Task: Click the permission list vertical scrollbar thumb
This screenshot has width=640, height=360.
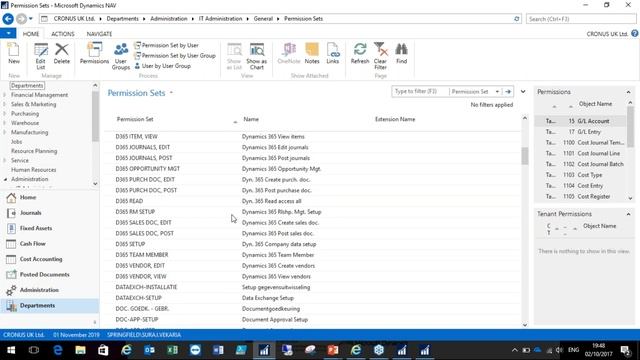Action: [525, 156]
